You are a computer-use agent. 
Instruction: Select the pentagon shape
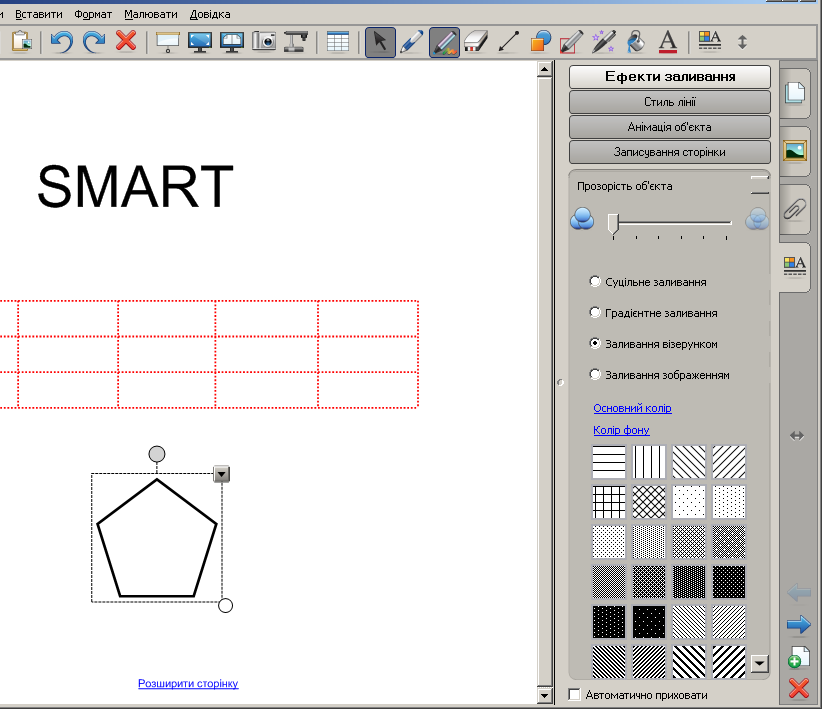click(157, 538)
